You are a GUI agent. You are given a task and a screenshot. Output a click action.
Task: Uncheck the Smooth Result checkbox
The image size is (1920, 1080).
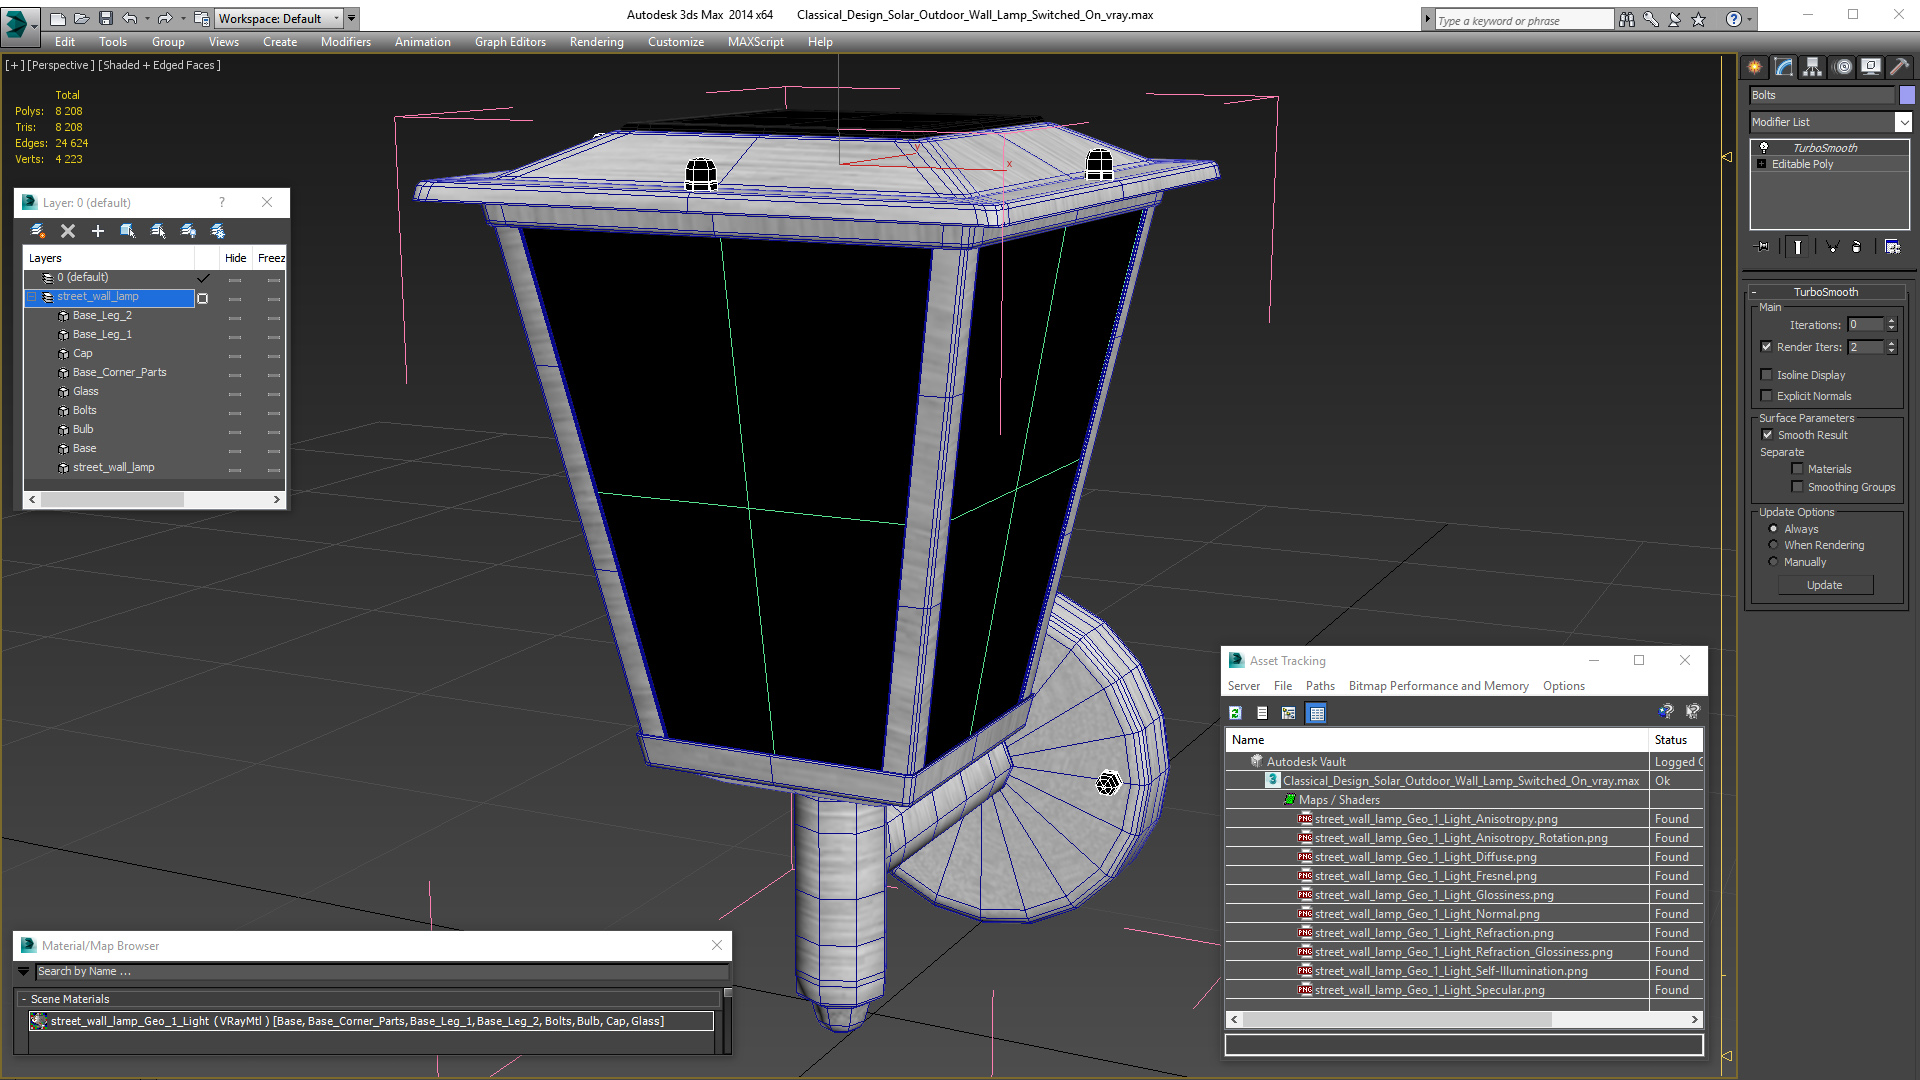point(1767,435)
